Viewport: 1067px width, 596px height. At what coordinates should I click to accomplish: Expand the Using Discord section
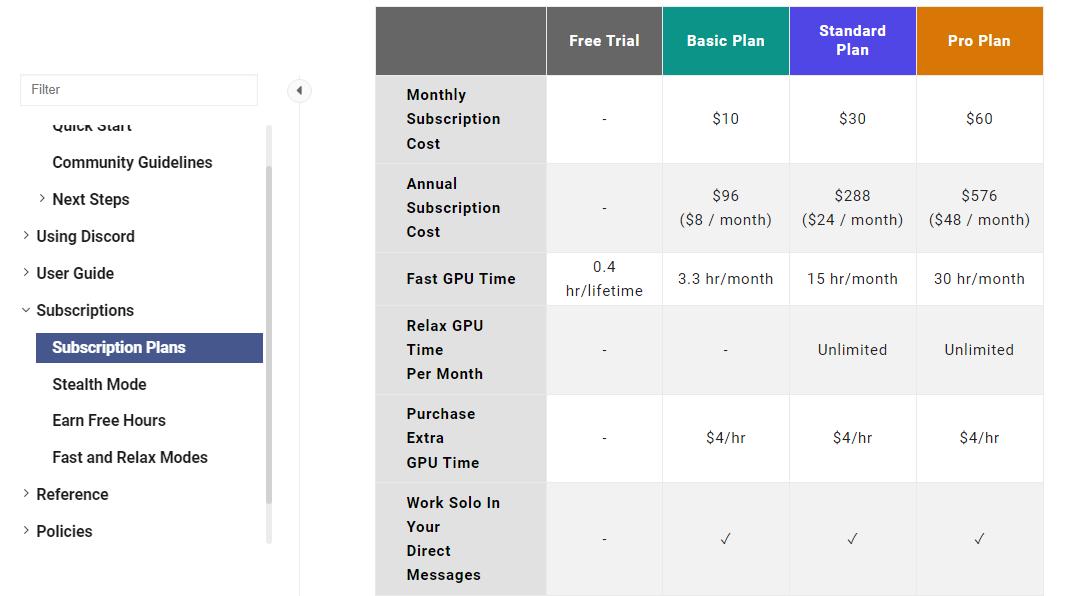point(26,236)
